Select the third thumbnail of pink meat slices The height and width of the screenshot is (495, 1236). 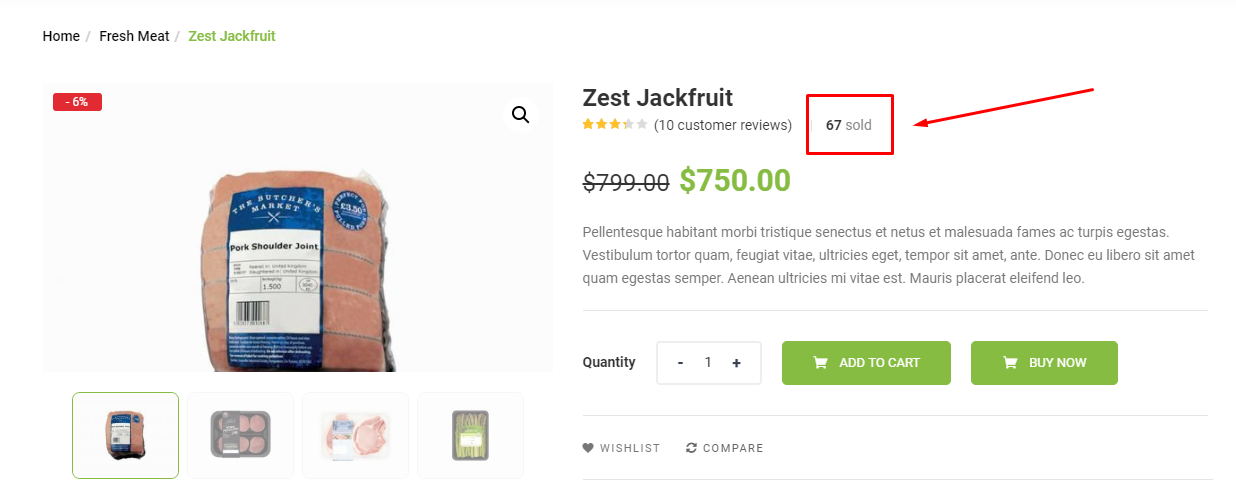pyautogui.click(x=355, y=435)
